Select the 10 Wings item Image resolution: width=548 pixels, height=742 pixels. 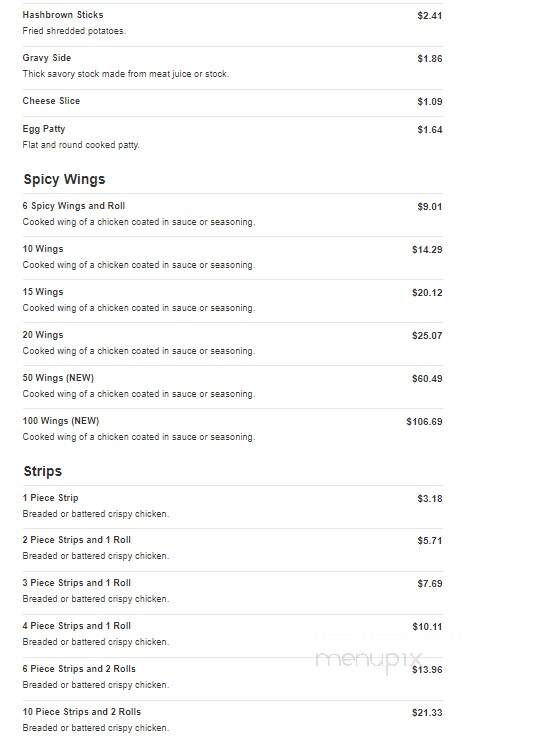pos(232,258)
